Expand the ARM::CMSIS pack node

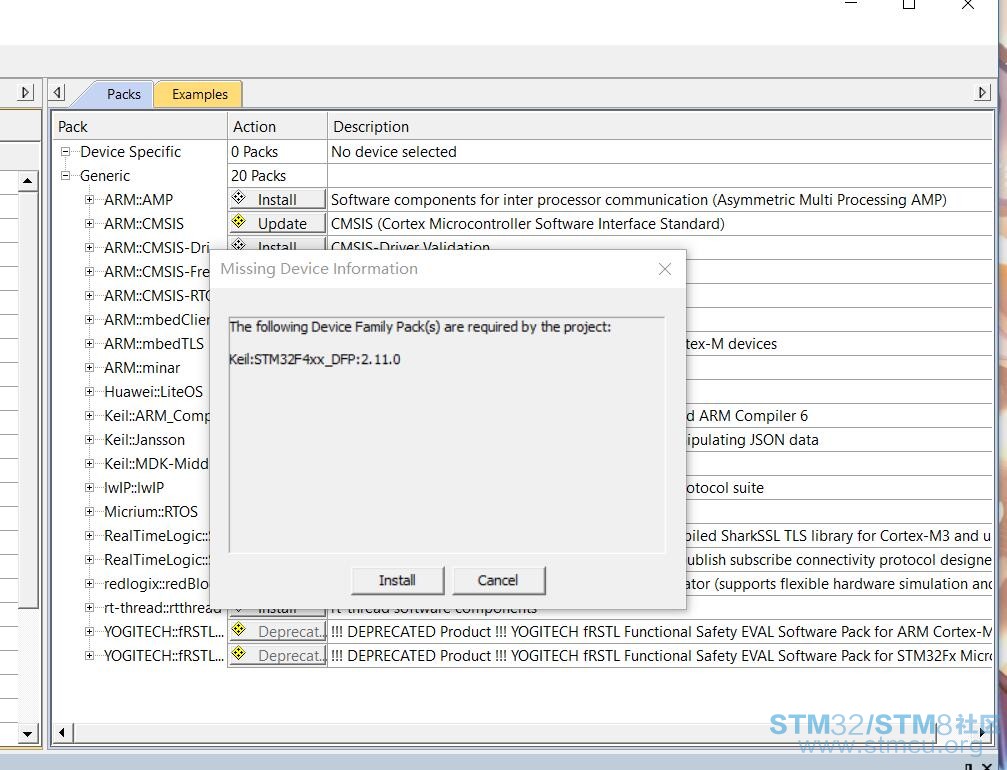pos(89,223)
